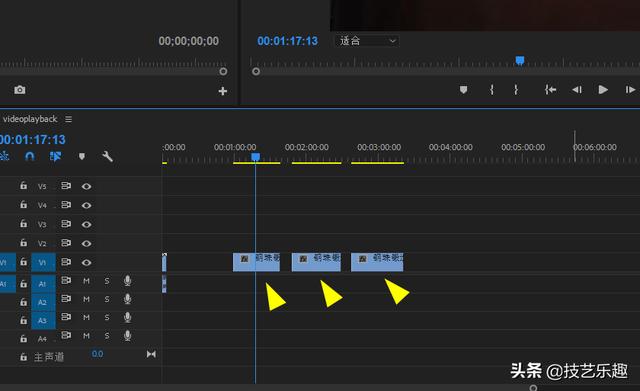Mark out point in the program monitor
Viewport: 640px width, 391px height.
[516, 89]
